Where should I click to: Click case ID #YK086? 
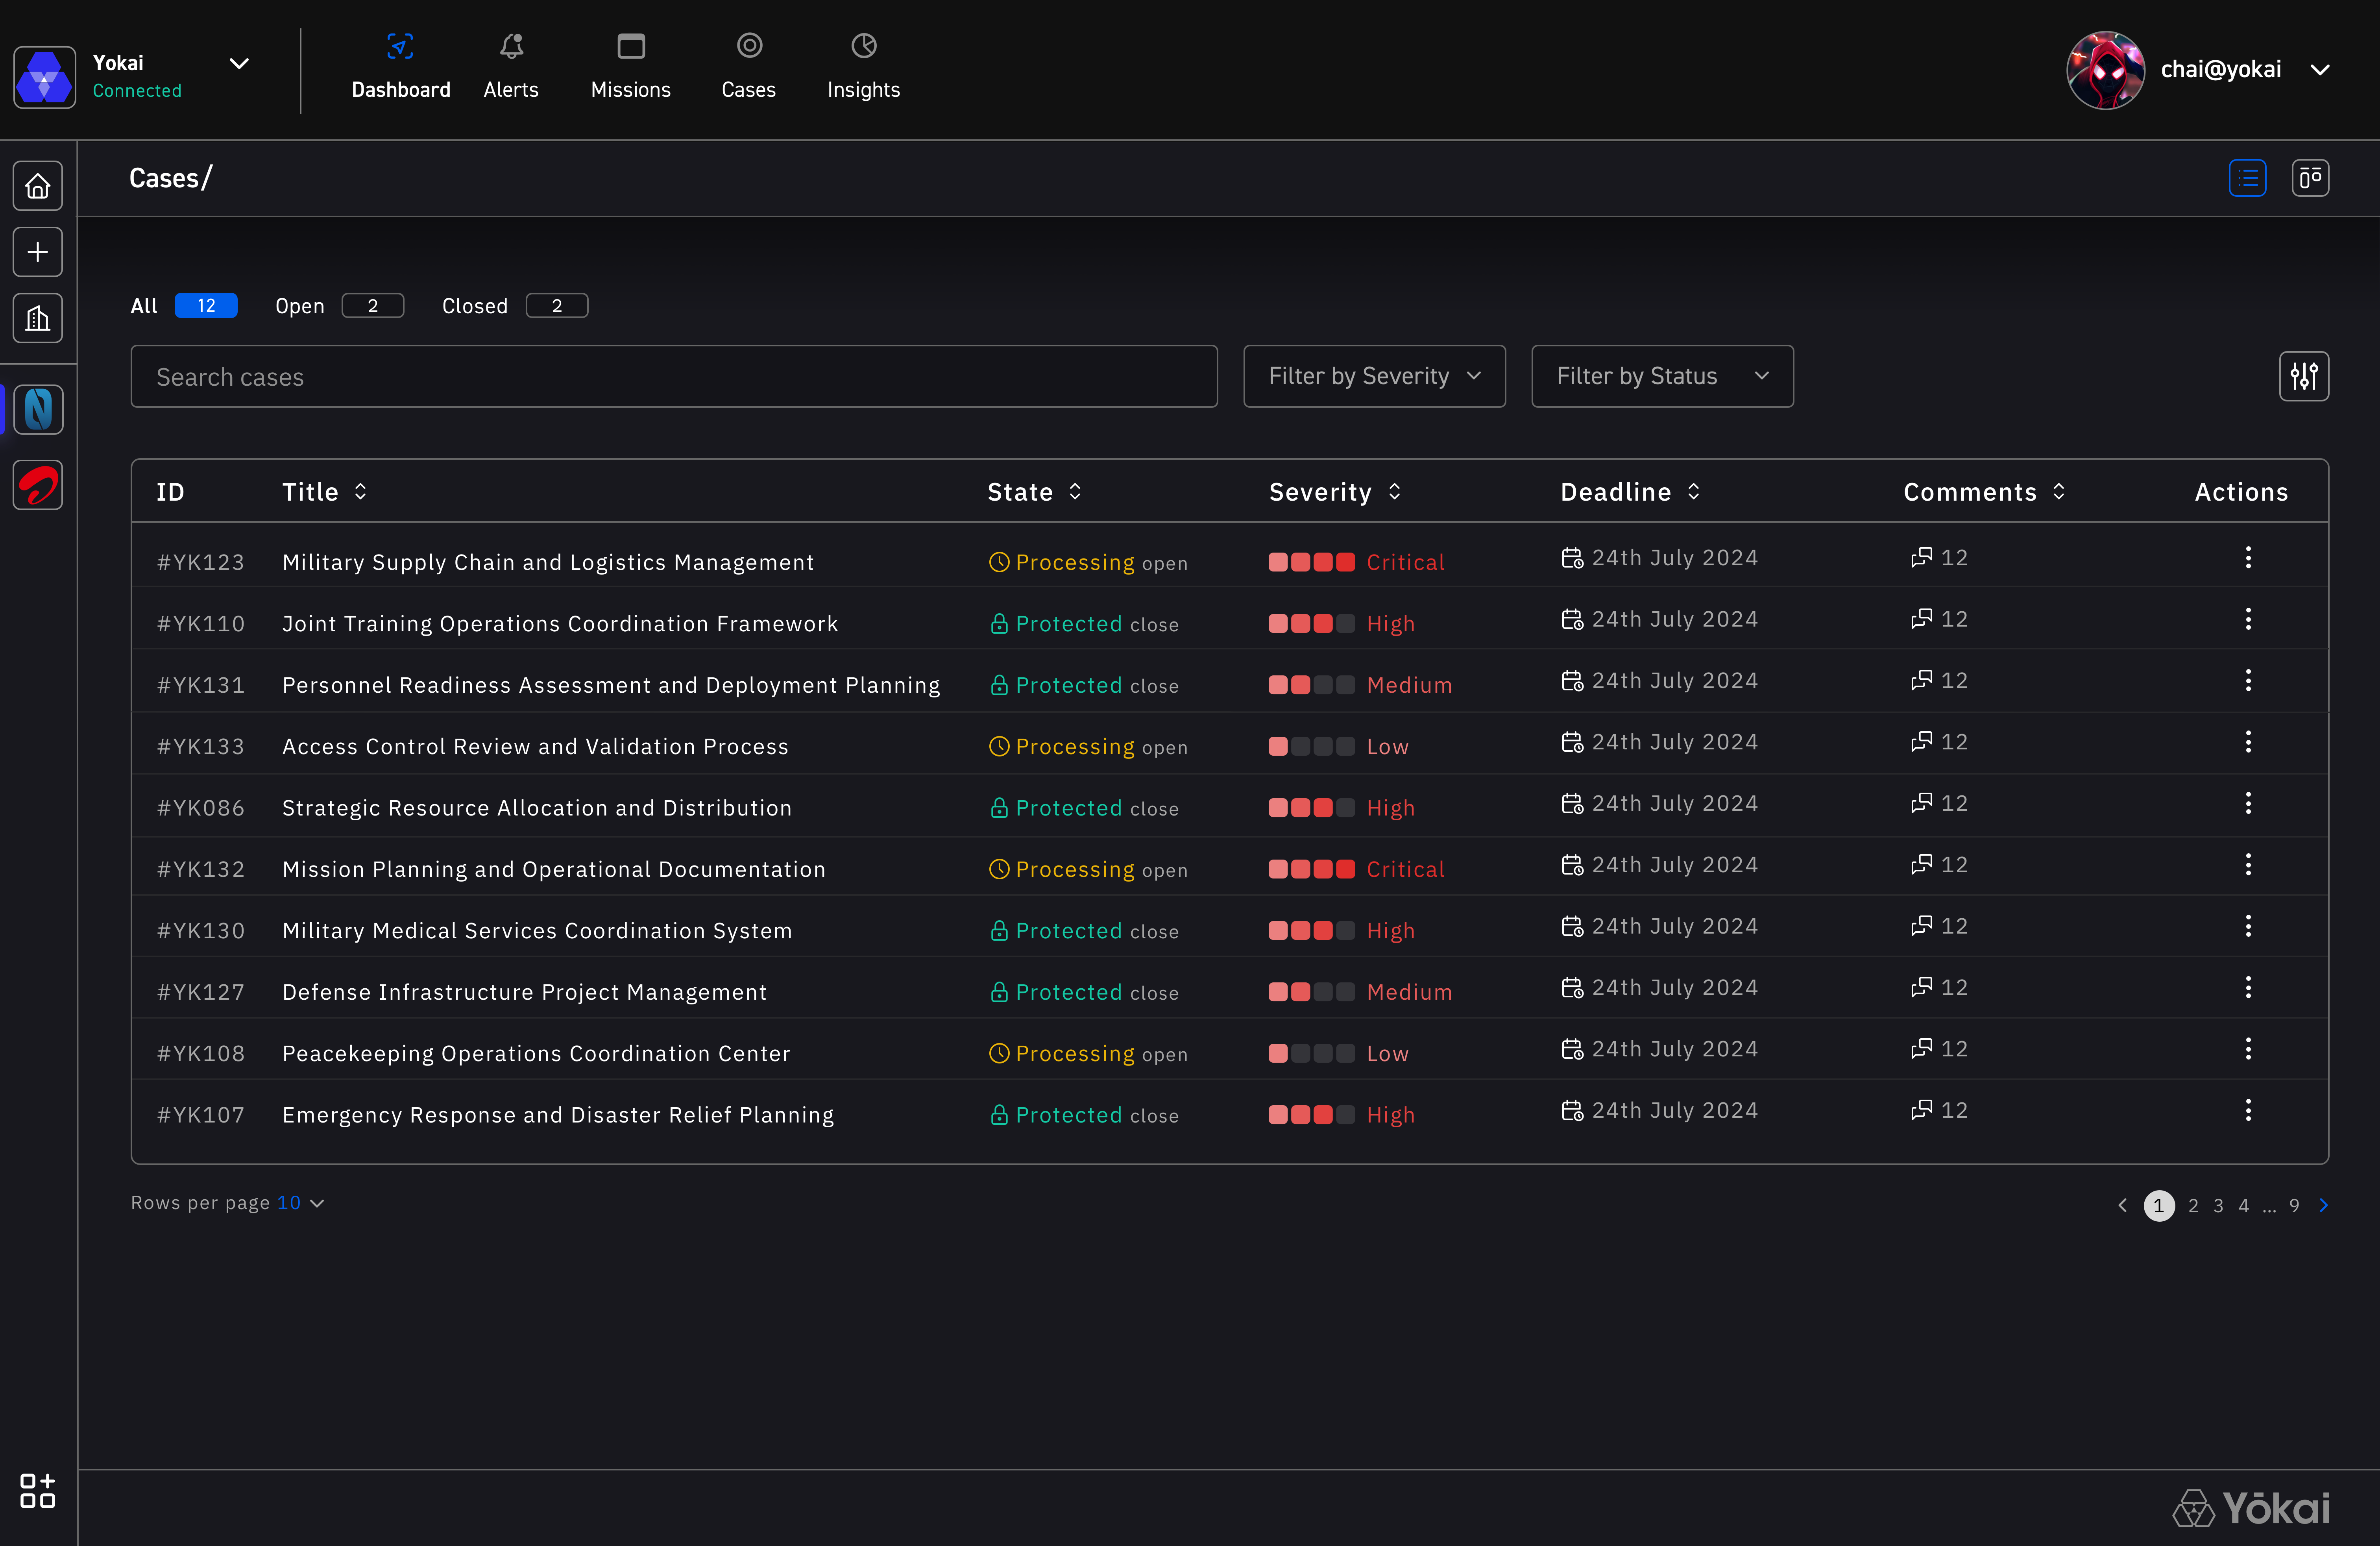point(201,808)
